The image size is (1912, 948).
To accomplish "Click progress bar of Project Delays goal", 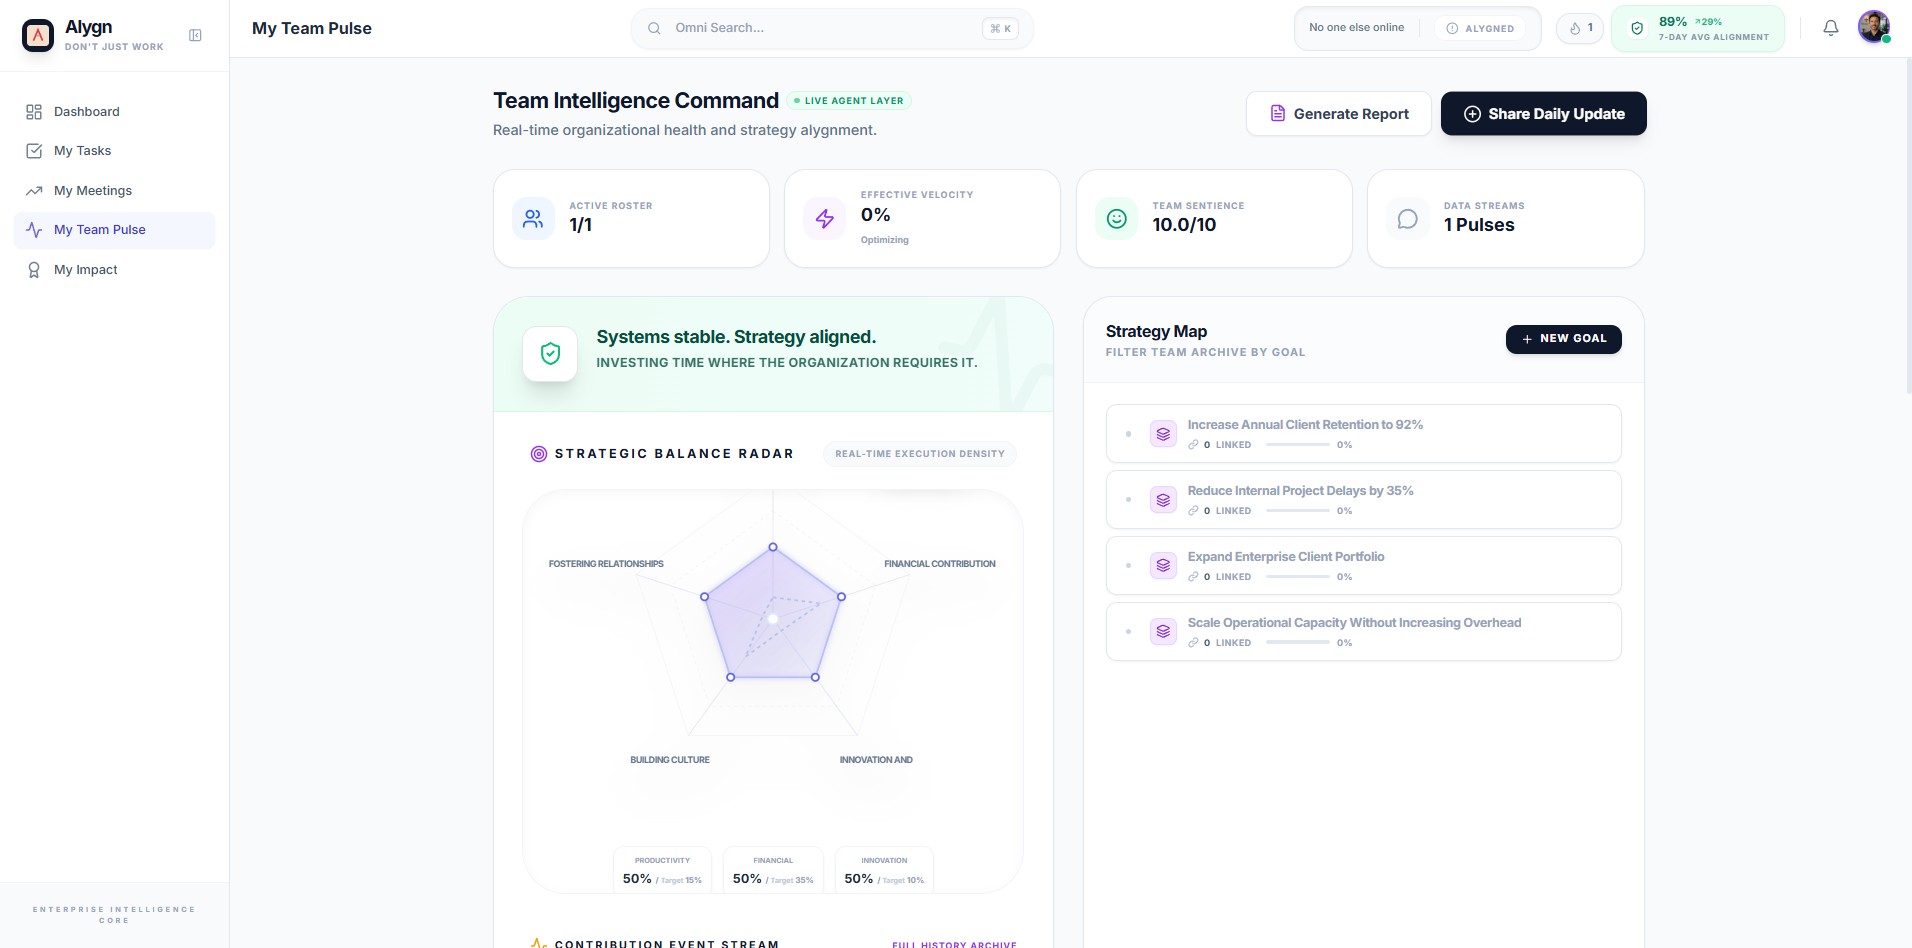I will tap(1298, 511).
